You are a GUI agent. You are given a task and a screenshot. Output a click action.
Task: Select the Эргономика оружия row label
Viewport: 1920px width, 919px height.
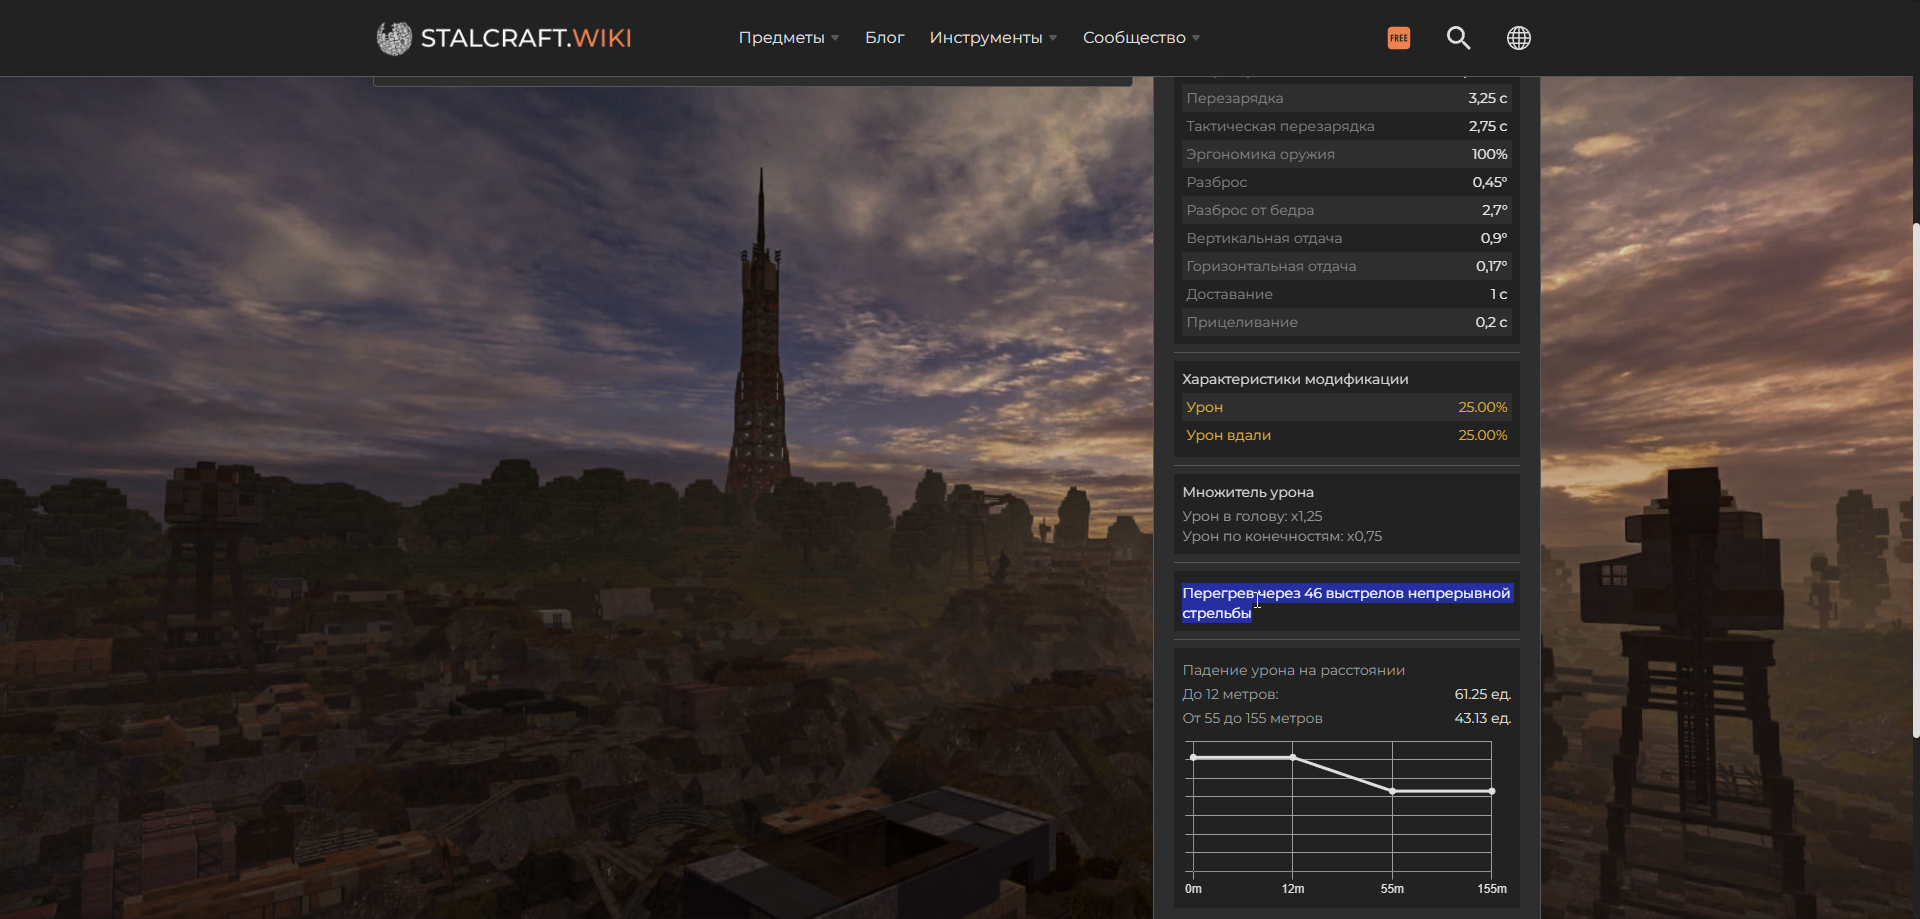[x=1260, y=154]
